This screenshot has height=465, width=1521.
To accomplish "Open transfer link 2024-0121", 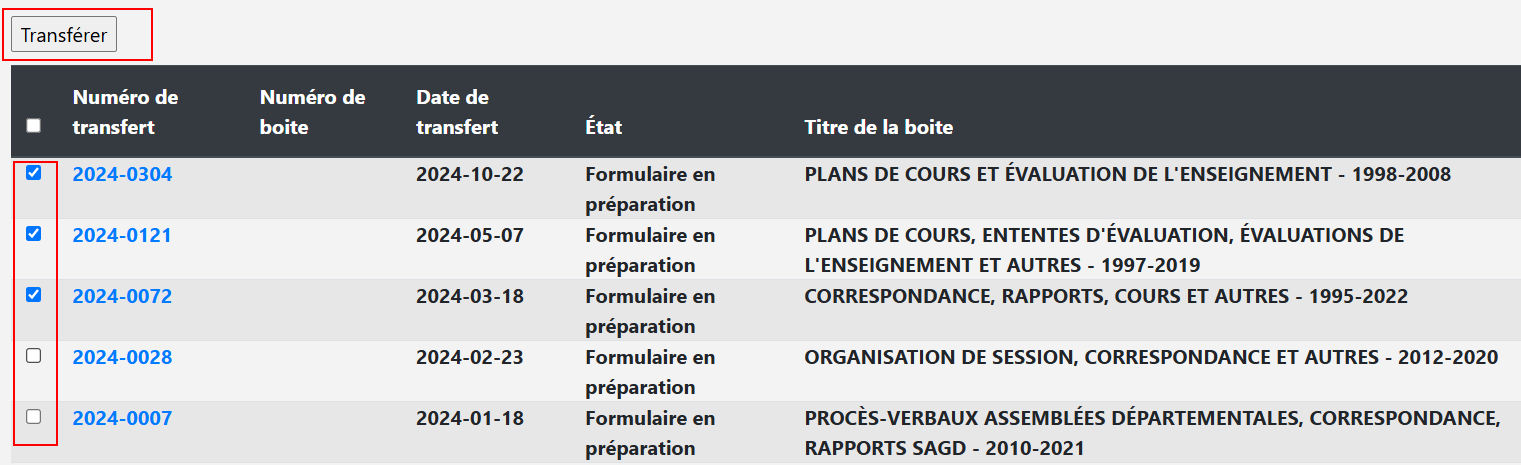I will 122,236.
